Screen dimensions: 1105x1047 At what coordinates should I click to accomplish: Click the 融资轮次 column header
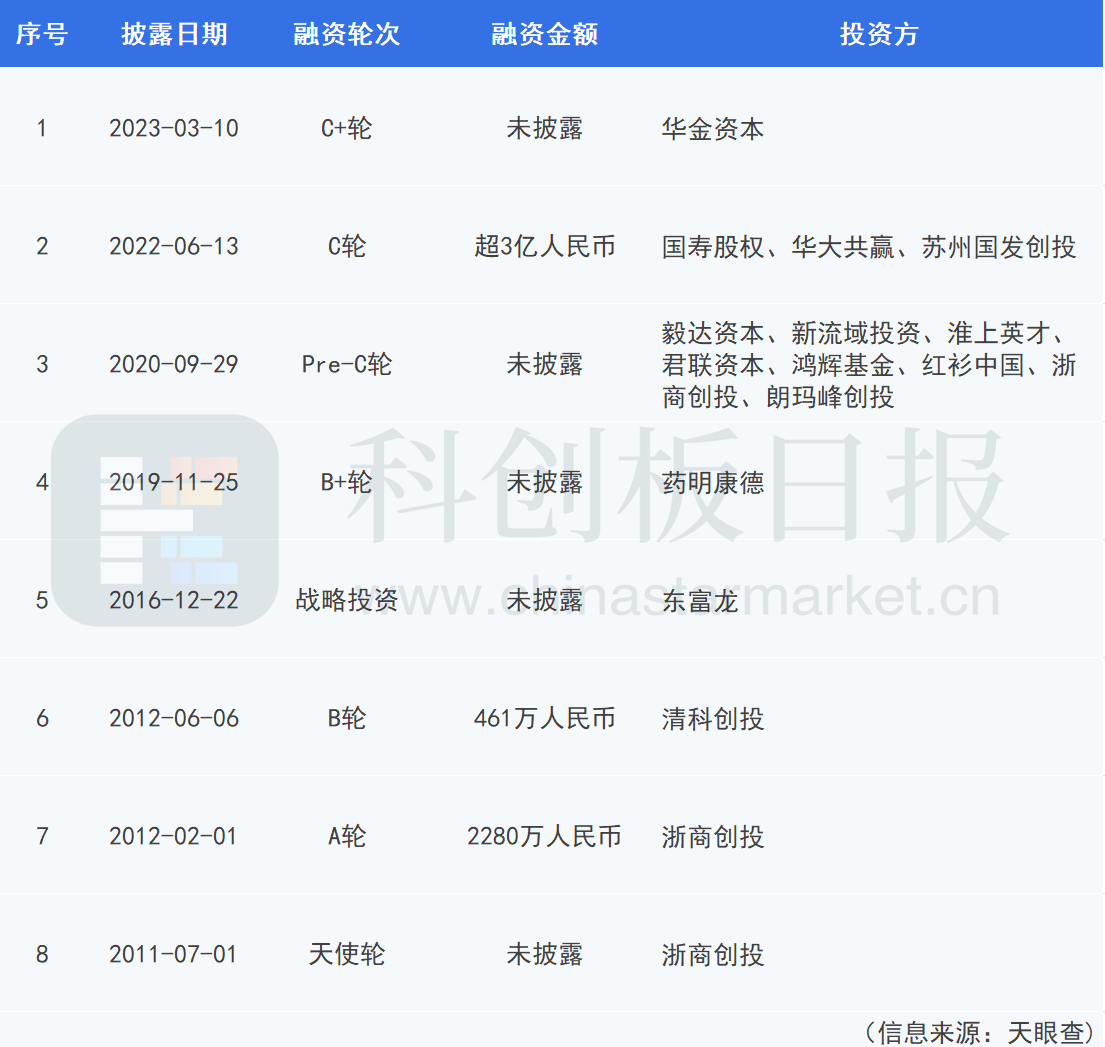point(347,34)
